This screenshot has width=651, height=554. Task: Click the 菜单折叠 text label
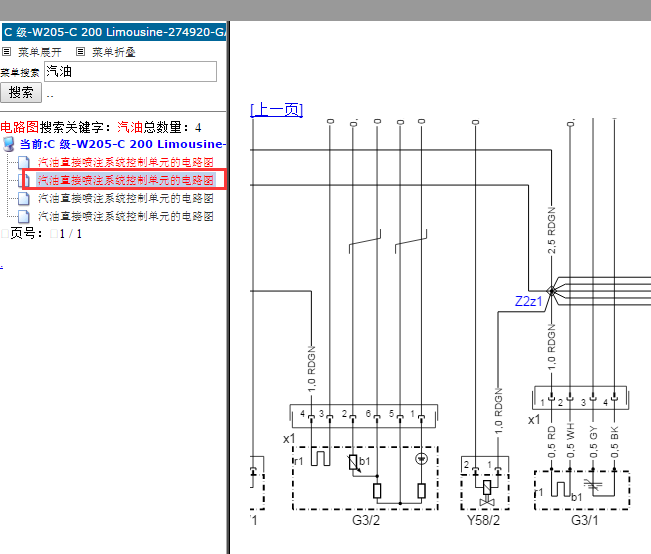point(114,52)
